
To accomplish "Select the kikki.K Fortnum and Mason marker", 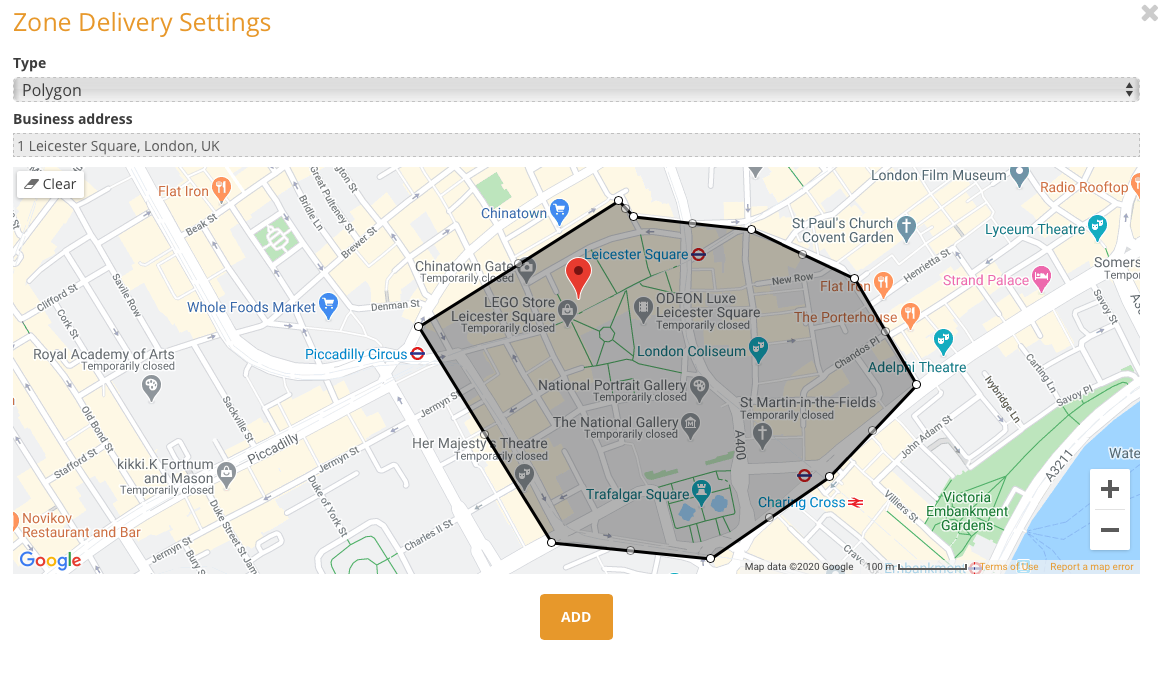I will coord(226,473).
